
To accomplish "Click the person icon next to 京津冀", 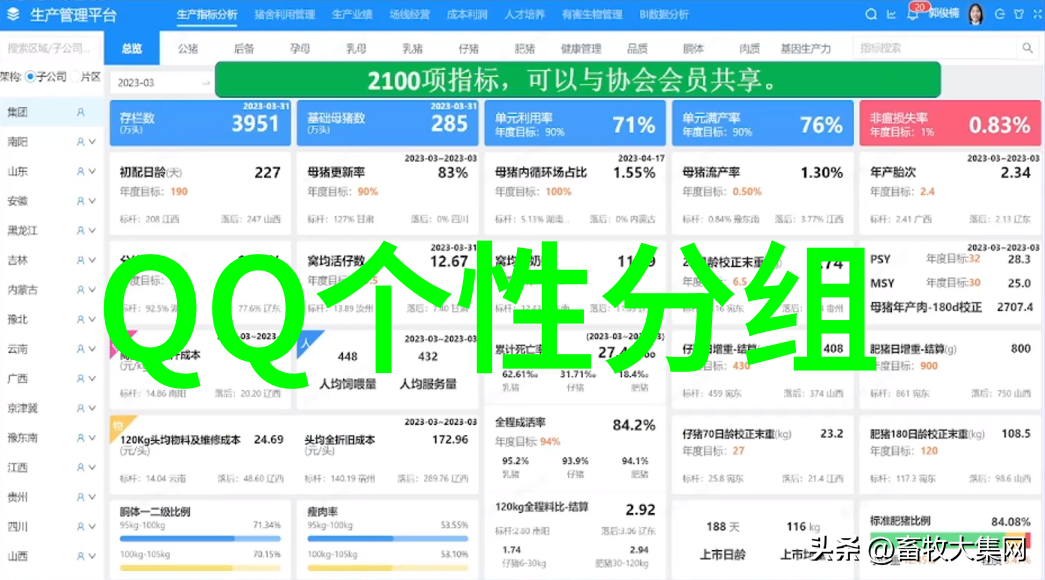I will tap(81, 408).
